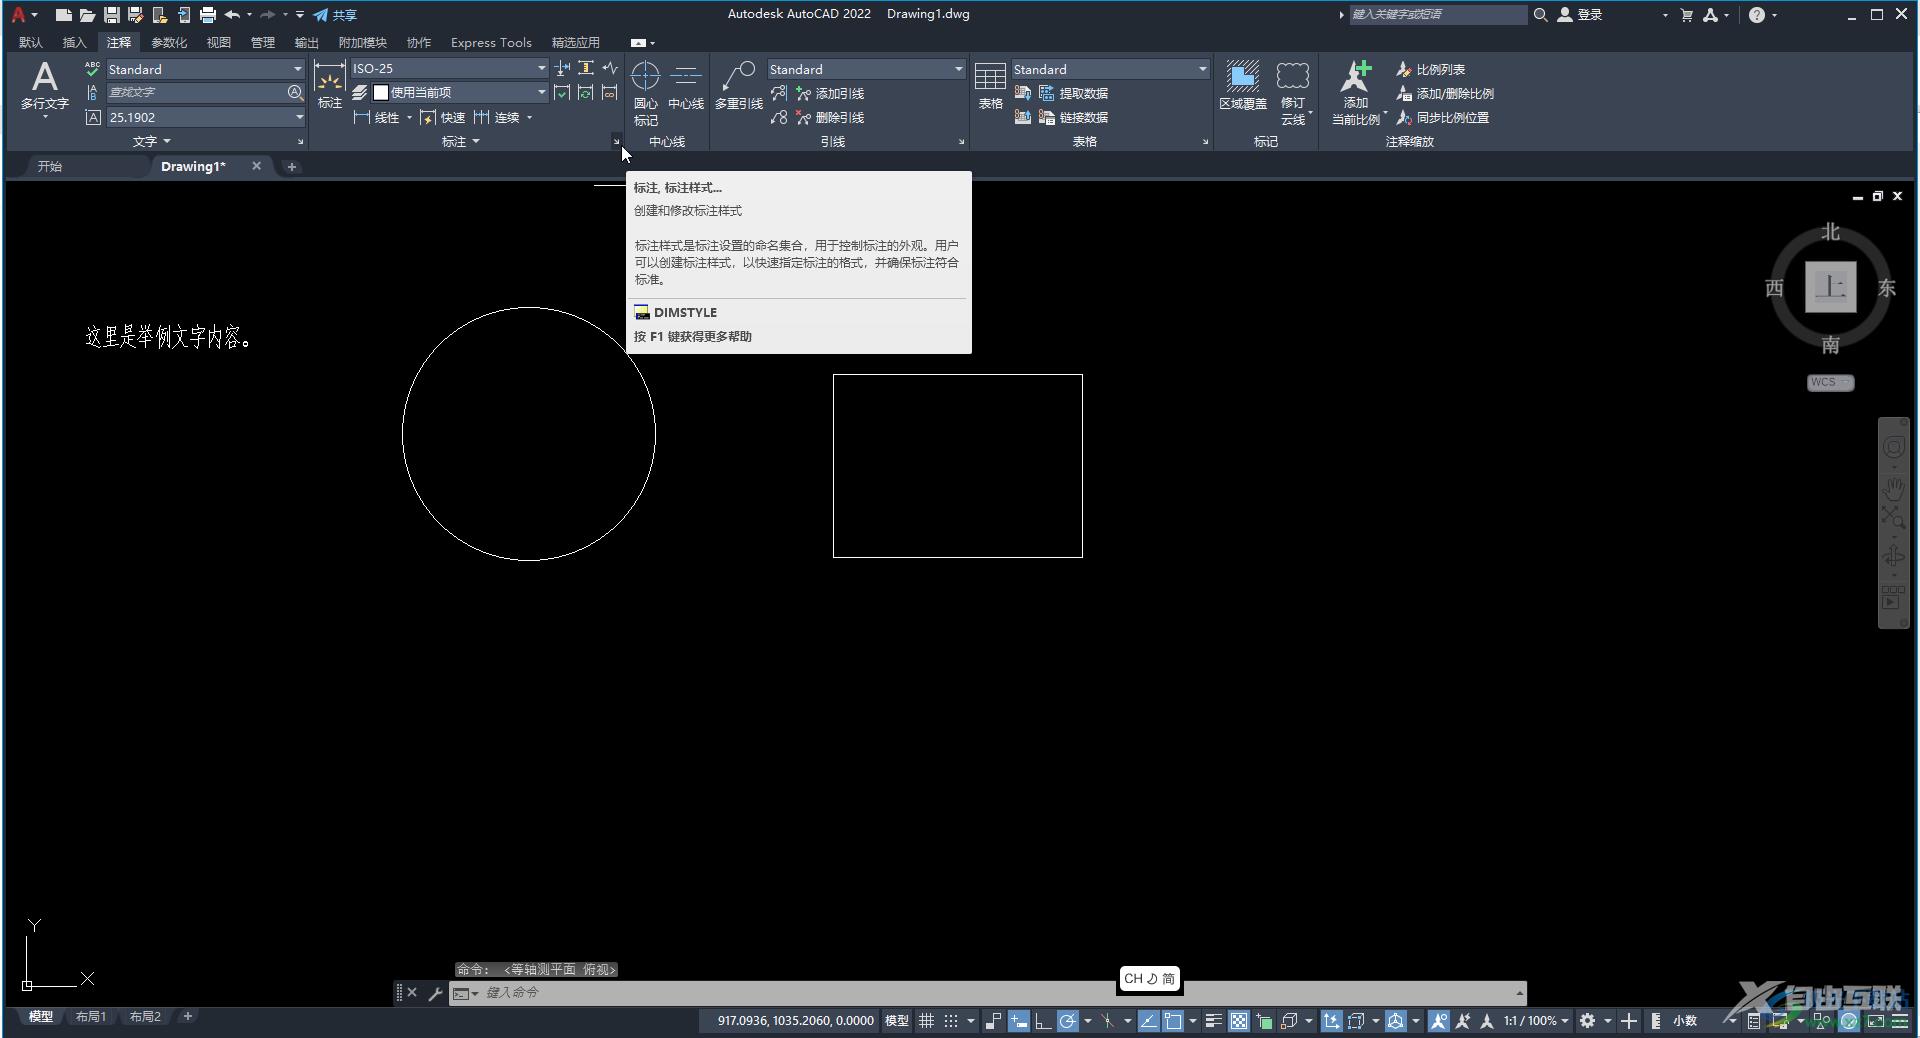Image resolution: width=1920 pixels, height=1038 pixels.
Task: Switch to the 布局1 layout tab
Action: click(91, 1017)
